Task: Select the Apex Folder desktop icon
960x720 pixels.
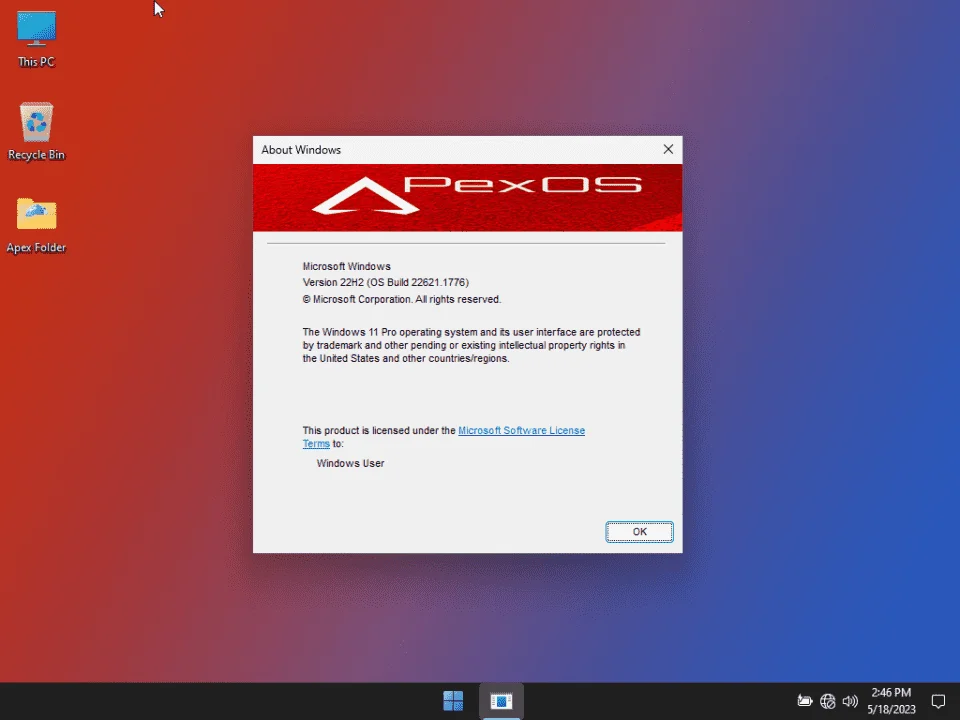Action: (36, 225)
